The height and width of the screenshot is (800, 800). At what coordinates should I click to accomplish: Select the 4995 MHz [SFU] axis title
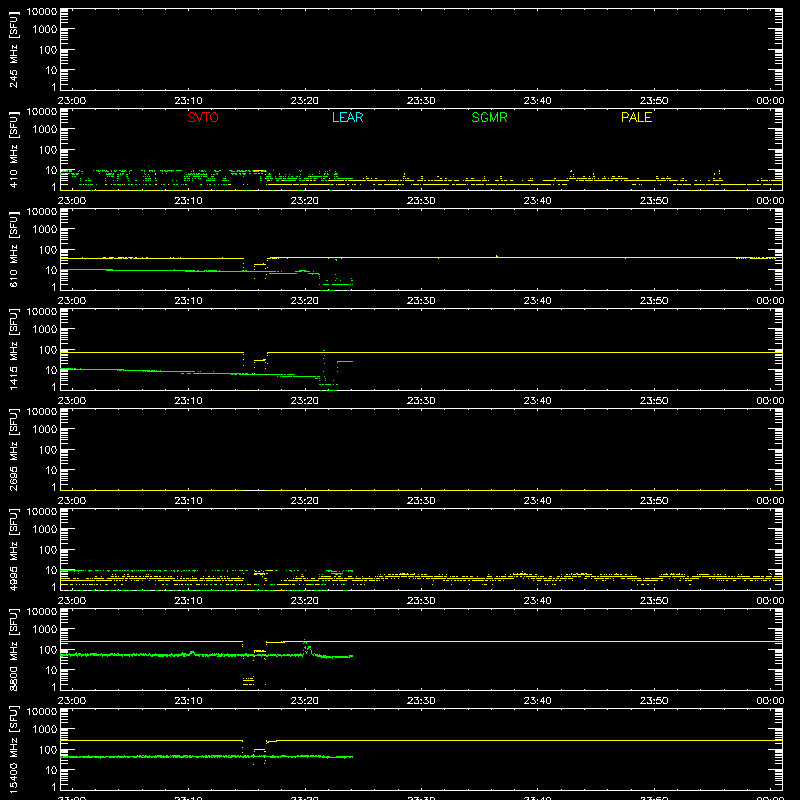click(x=14, y=549)
